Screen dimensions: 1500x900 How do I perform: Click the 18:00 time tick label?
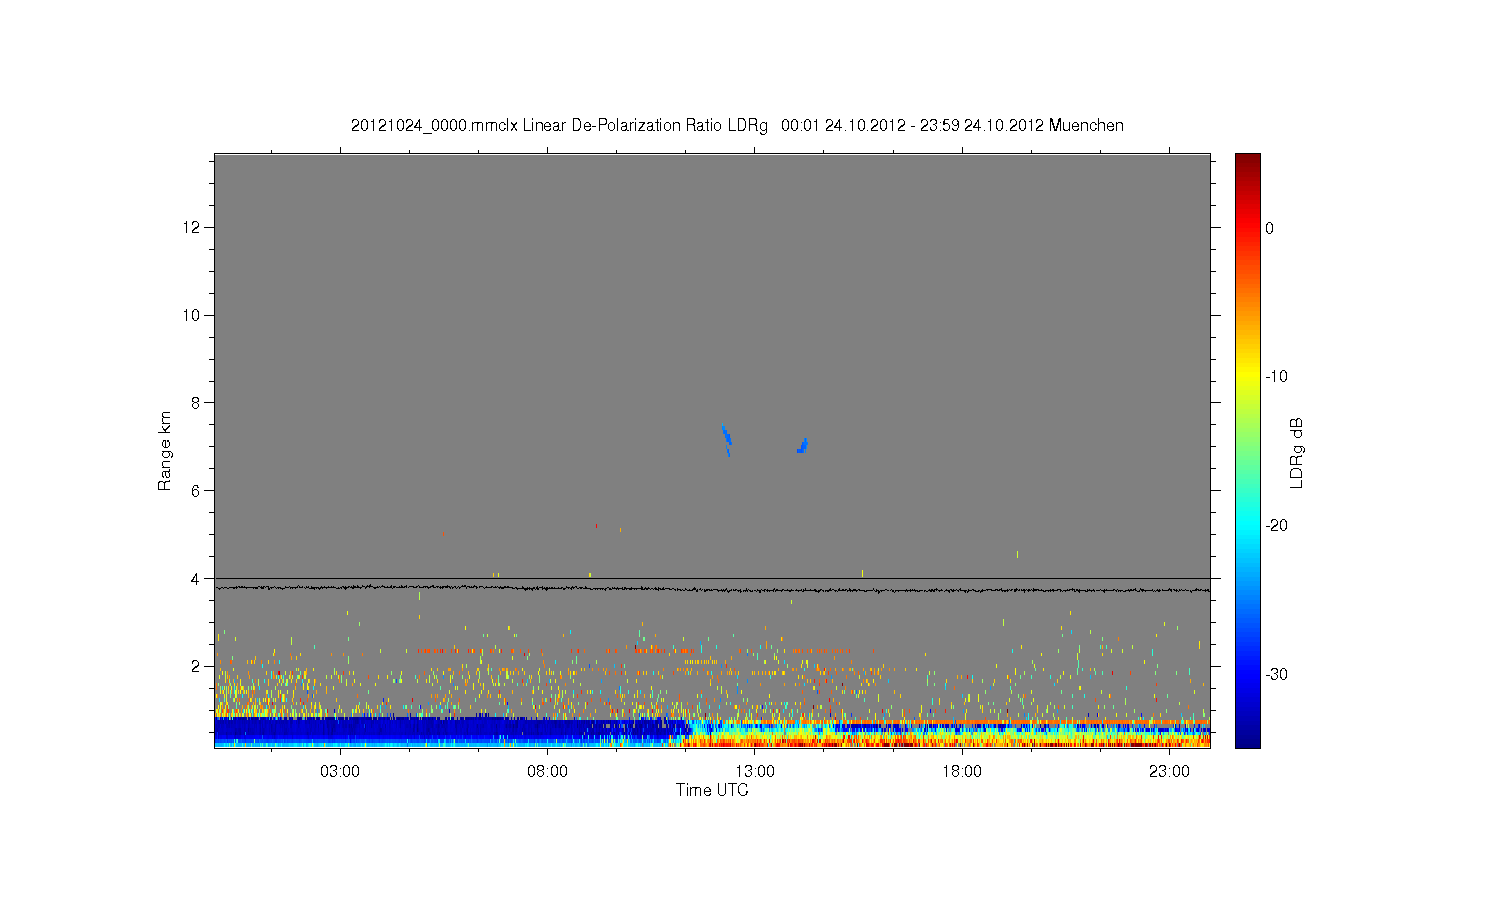(x=962, y=772)
